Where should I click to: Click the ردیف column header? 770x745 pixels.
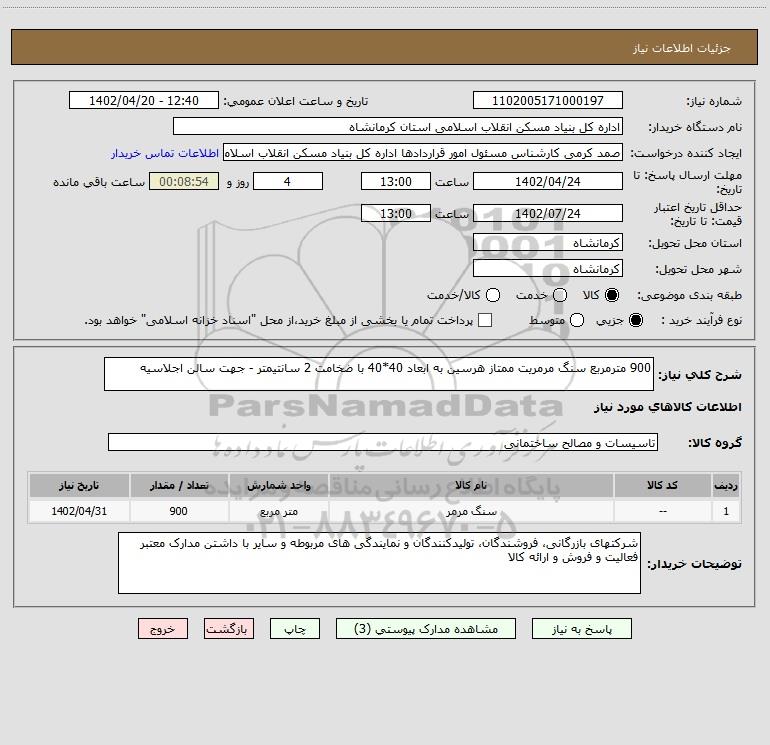tap(726, 485)
